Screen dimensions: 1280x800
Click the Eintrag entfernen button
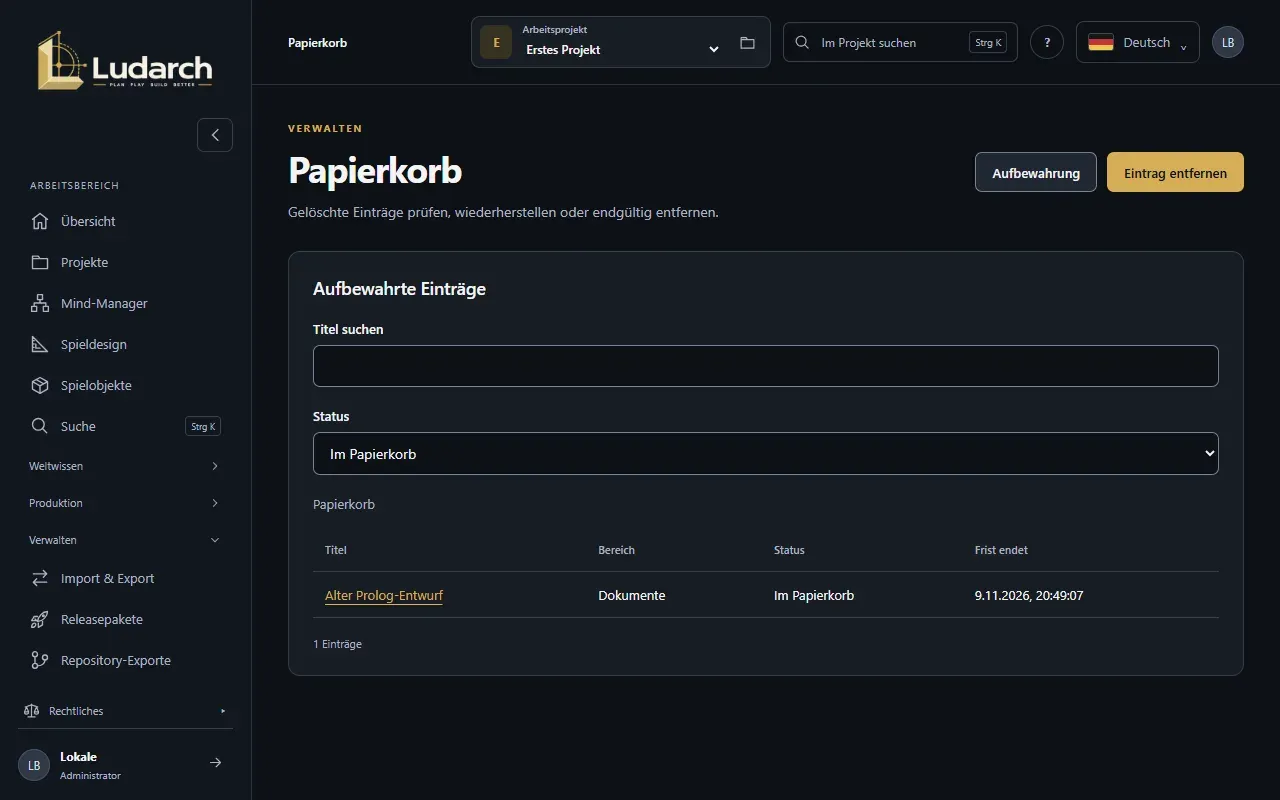[x=1175, y=172]
